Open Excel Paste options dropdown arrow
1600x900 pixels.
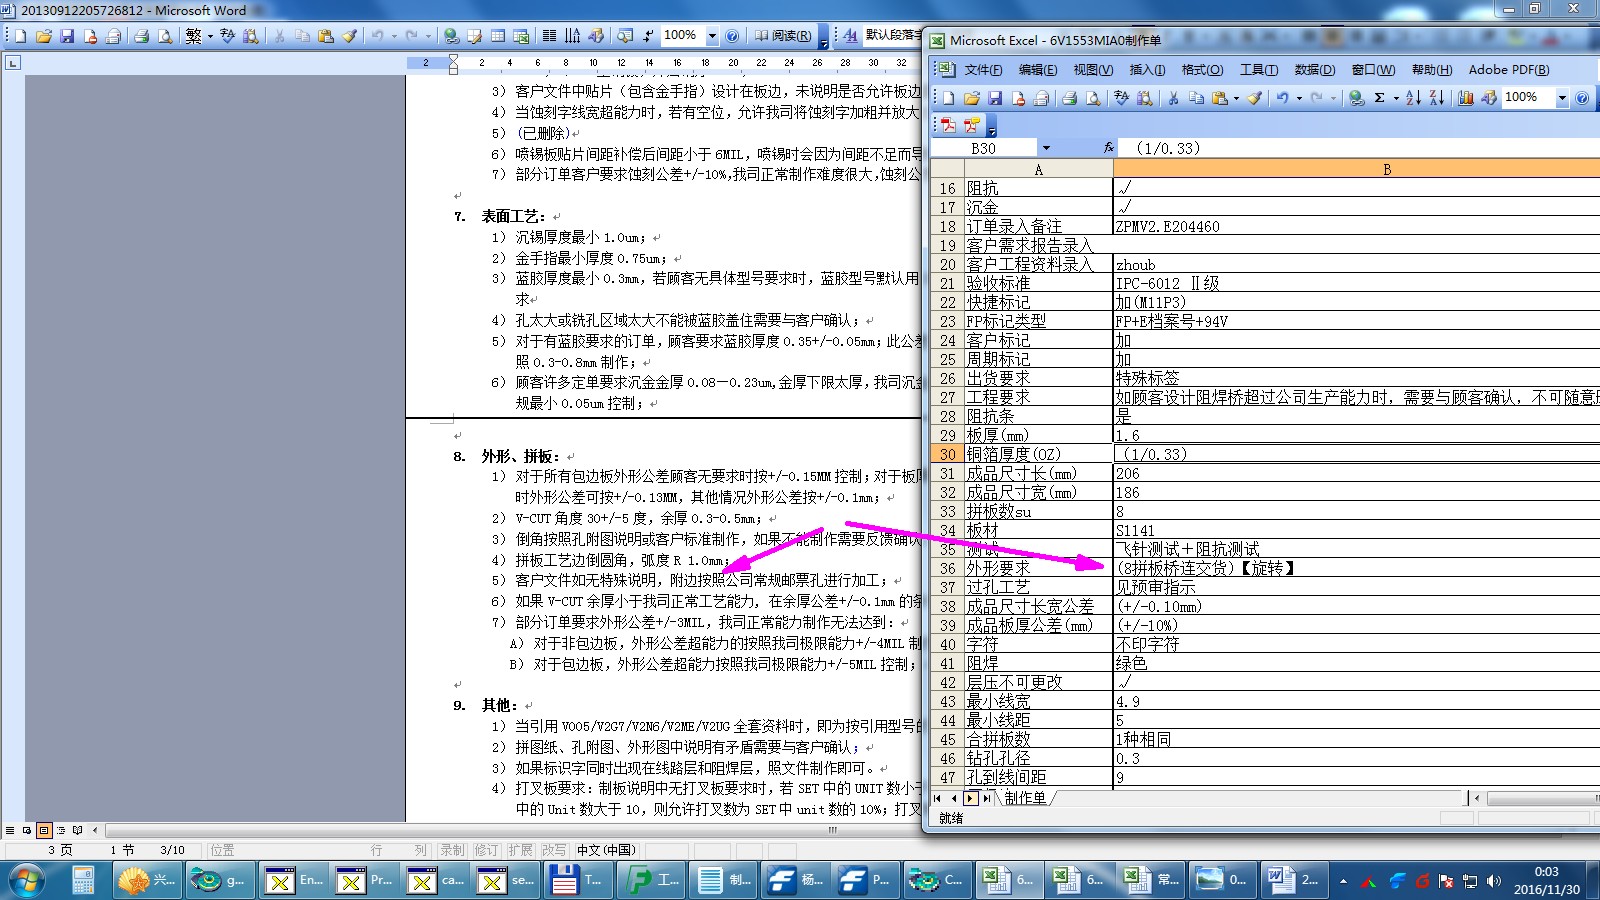click(x=1236, y=98)
